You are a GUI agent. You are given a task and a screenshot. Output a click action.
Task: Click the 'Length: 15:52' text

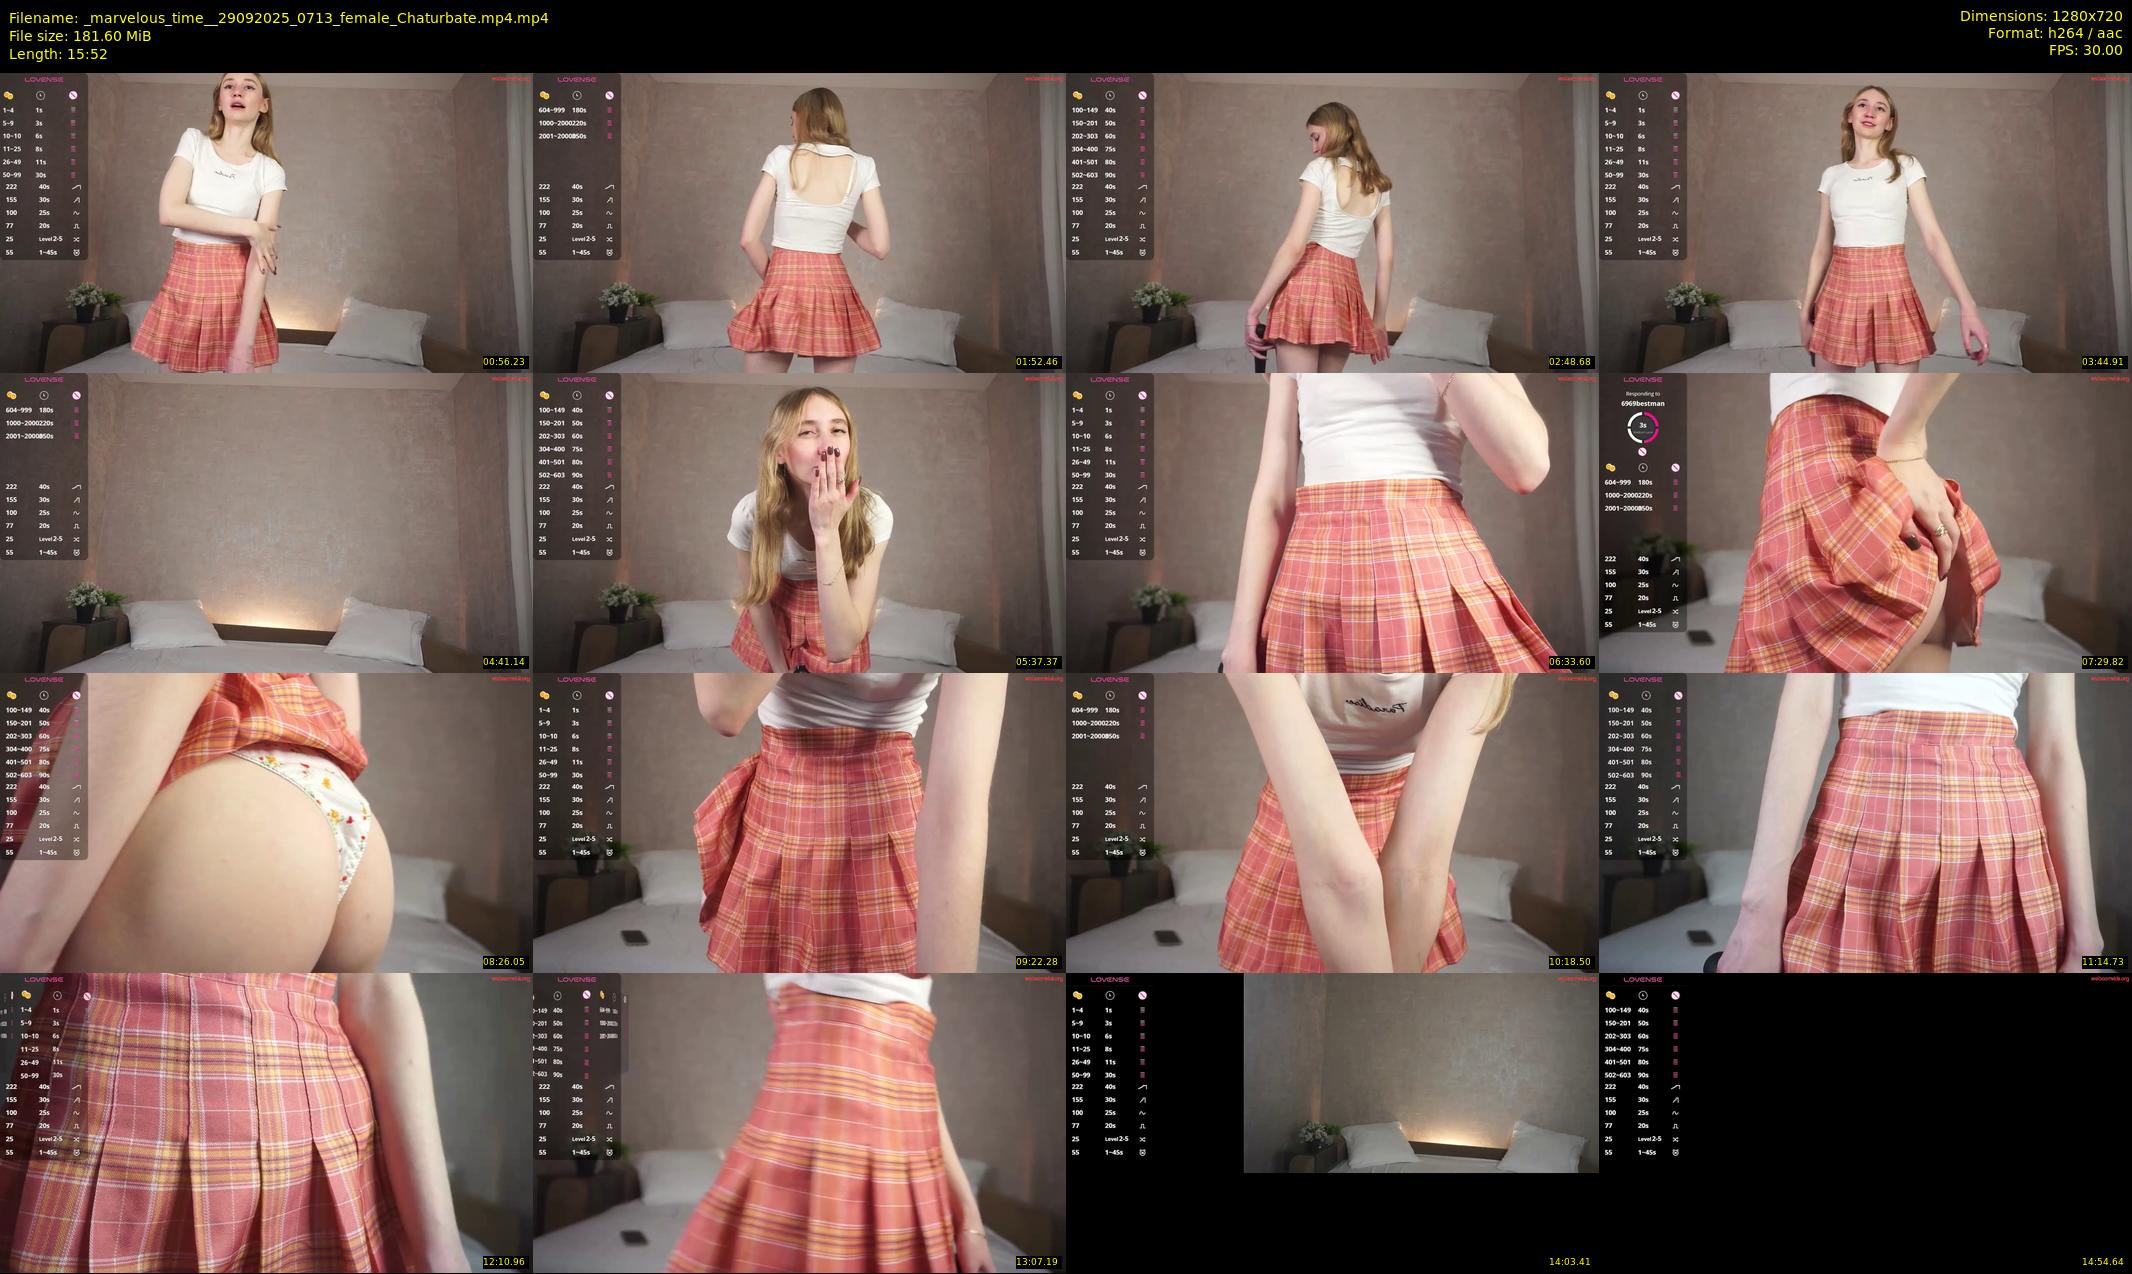(x=58, y=54)
